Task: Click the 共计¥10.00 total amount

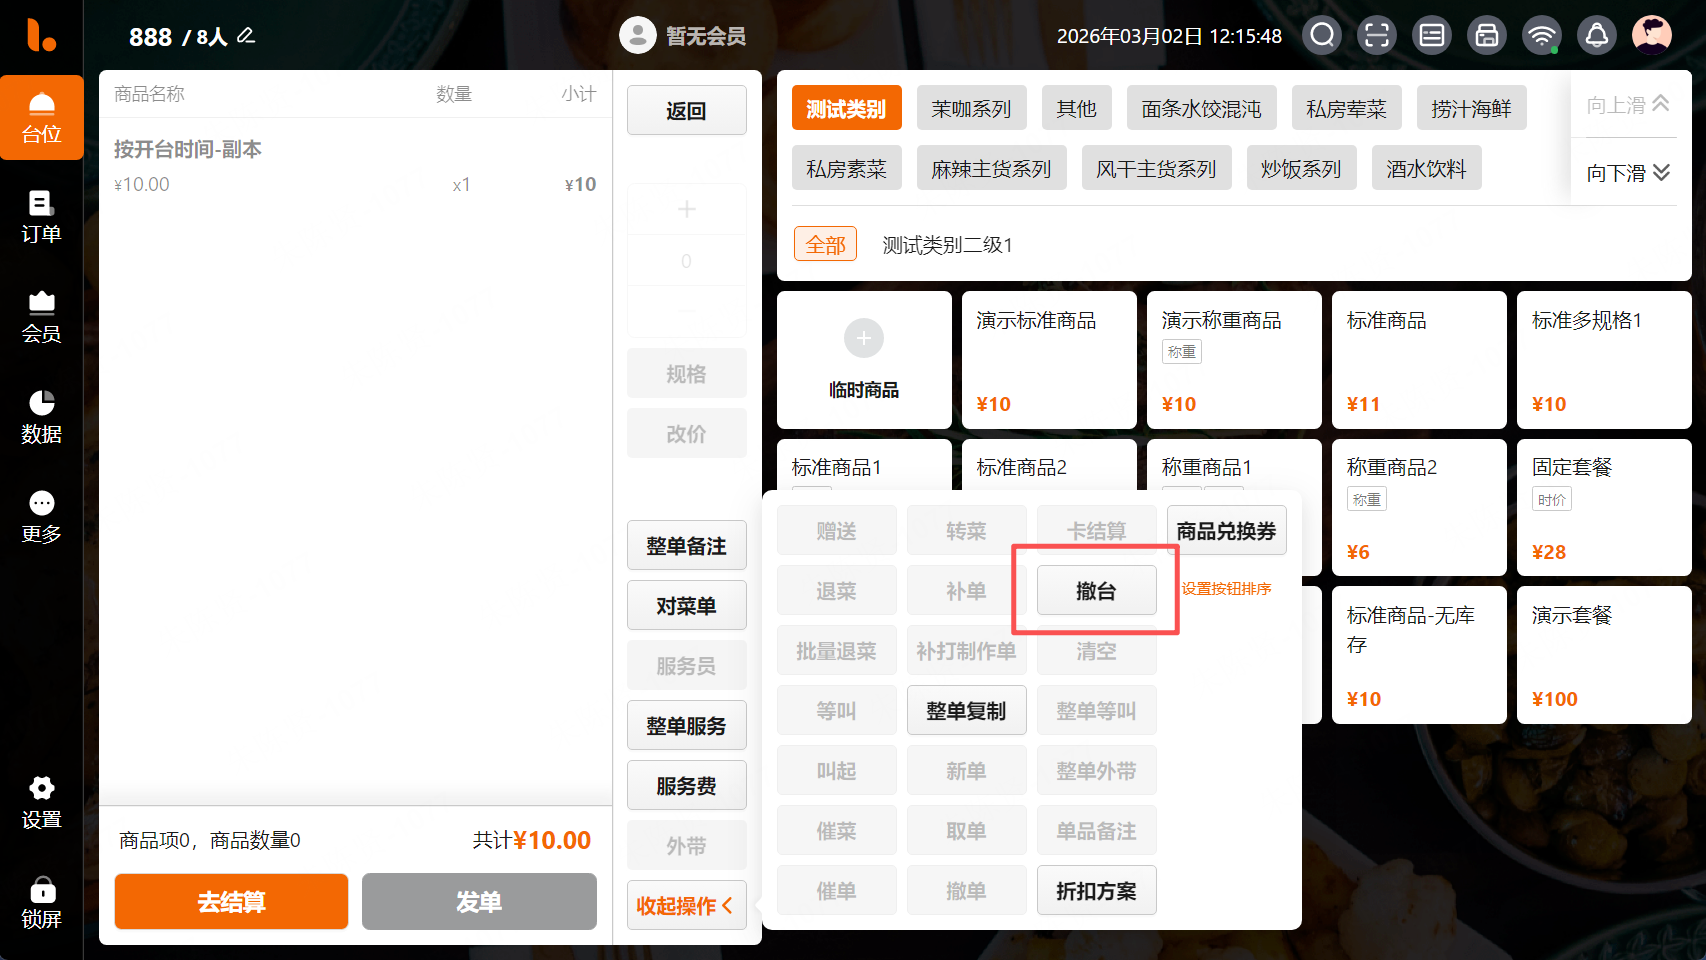Action: (532, 840)
